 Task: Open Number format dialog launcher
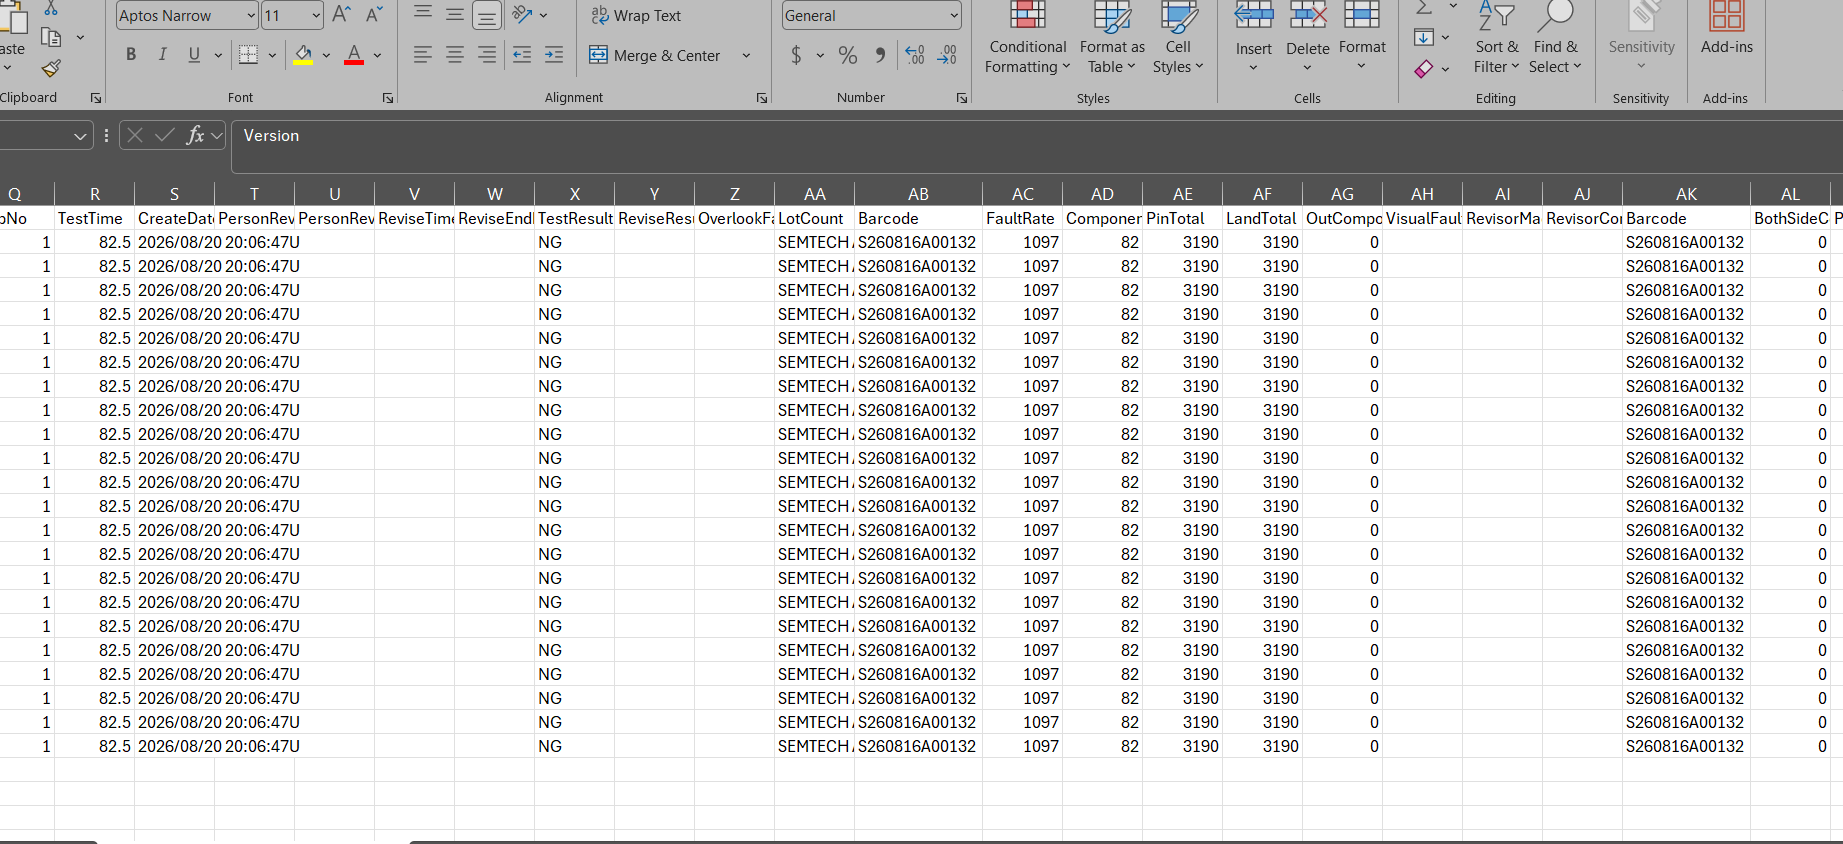[962, 98]
